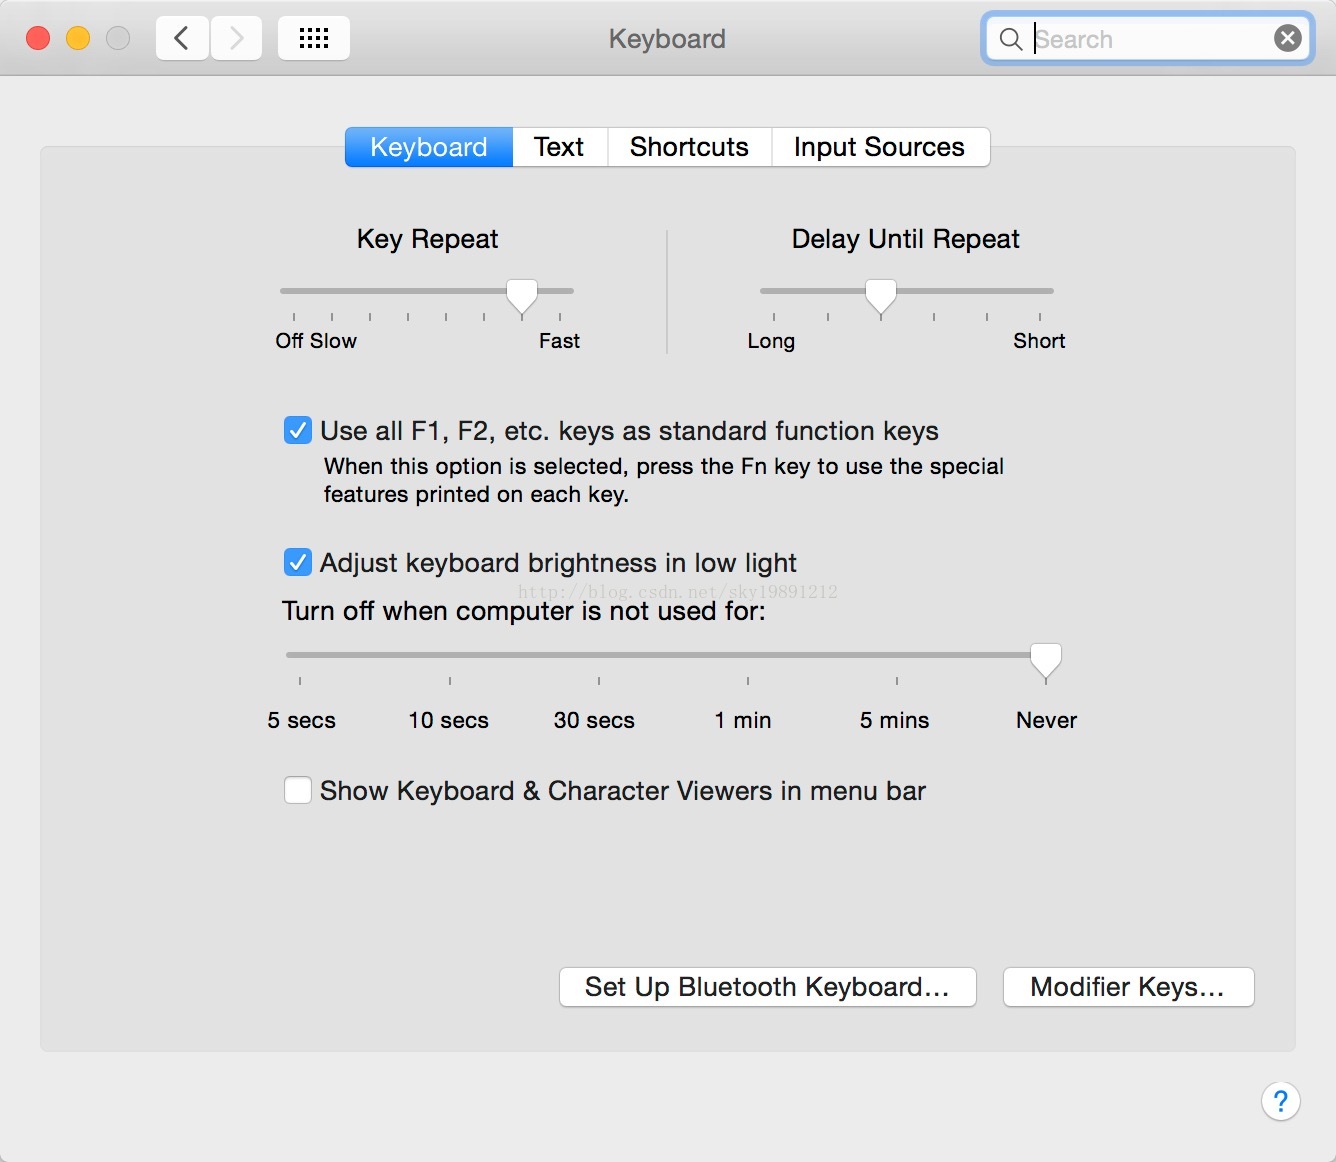The image size is (1336, 1162).
Task: Open the Input Sources tab
Action: click(x=880, y=147)
